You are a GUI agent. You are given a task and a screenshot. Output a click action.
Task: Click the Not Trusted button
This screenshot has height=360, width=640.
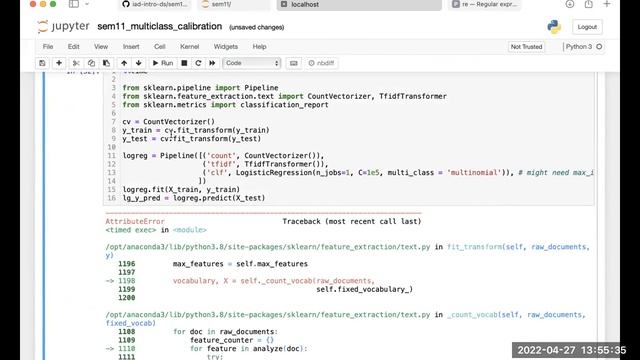[527, 47]
